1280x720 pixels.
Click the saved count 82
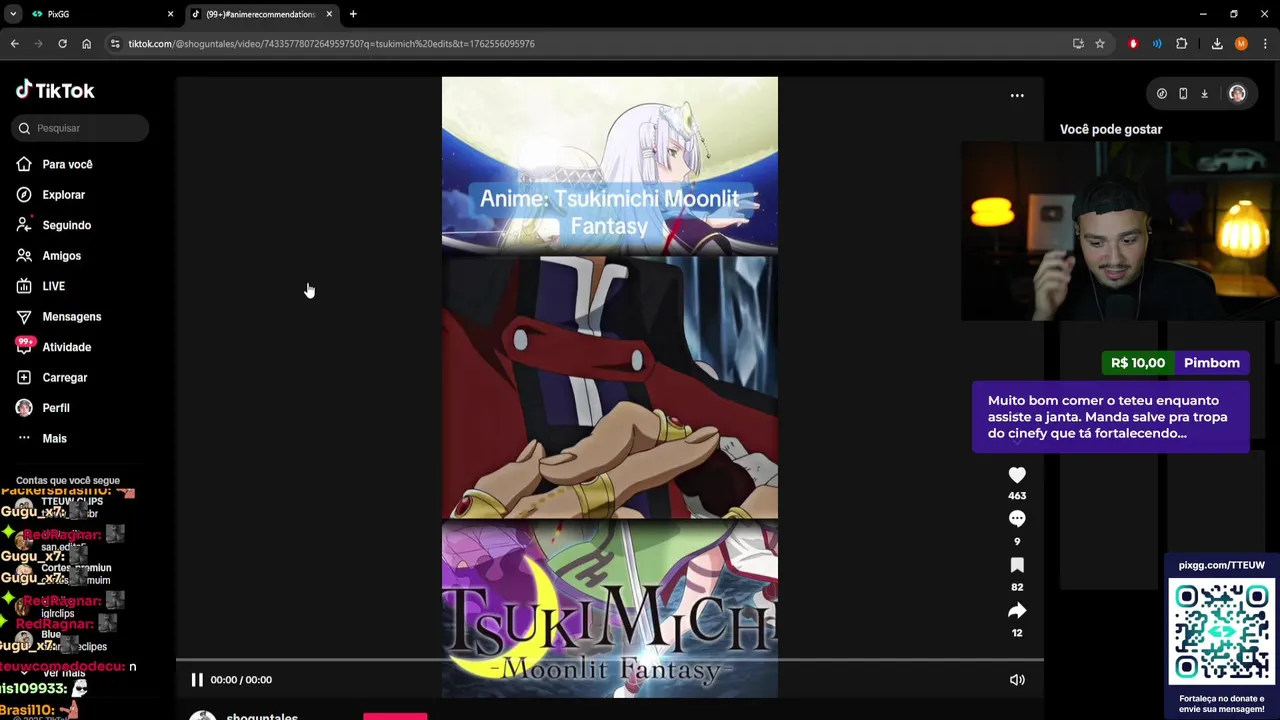(x=1017, y=587)
